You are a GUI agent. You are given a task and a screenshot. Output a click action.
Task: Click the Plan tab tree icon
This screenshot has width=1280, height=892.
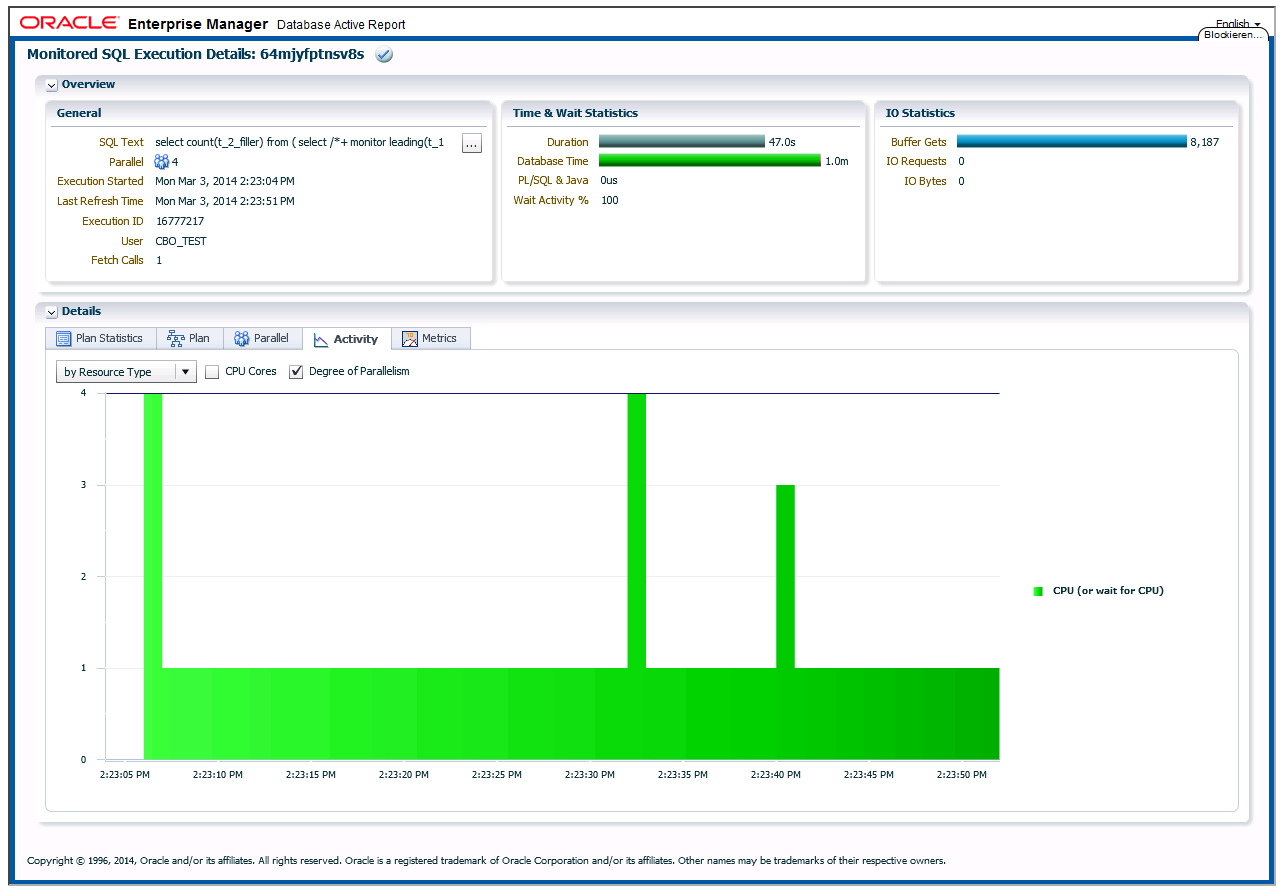[176, 339]
